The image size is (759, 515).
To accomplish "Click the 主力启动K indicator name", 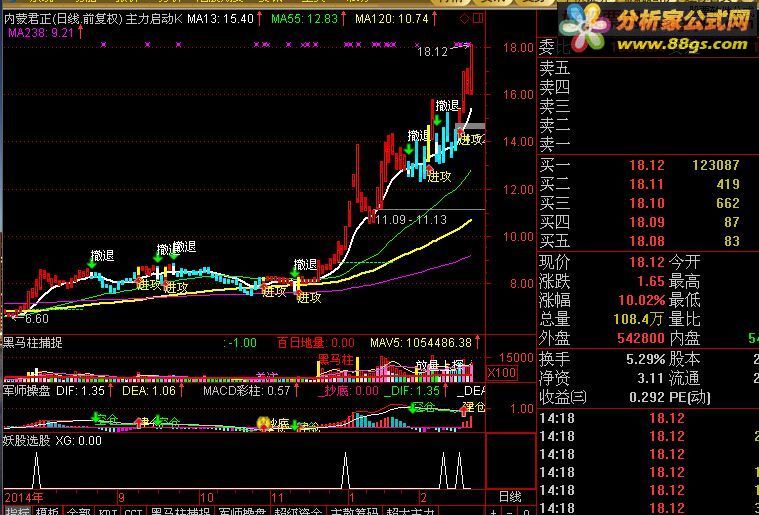I will click(154, 19).
